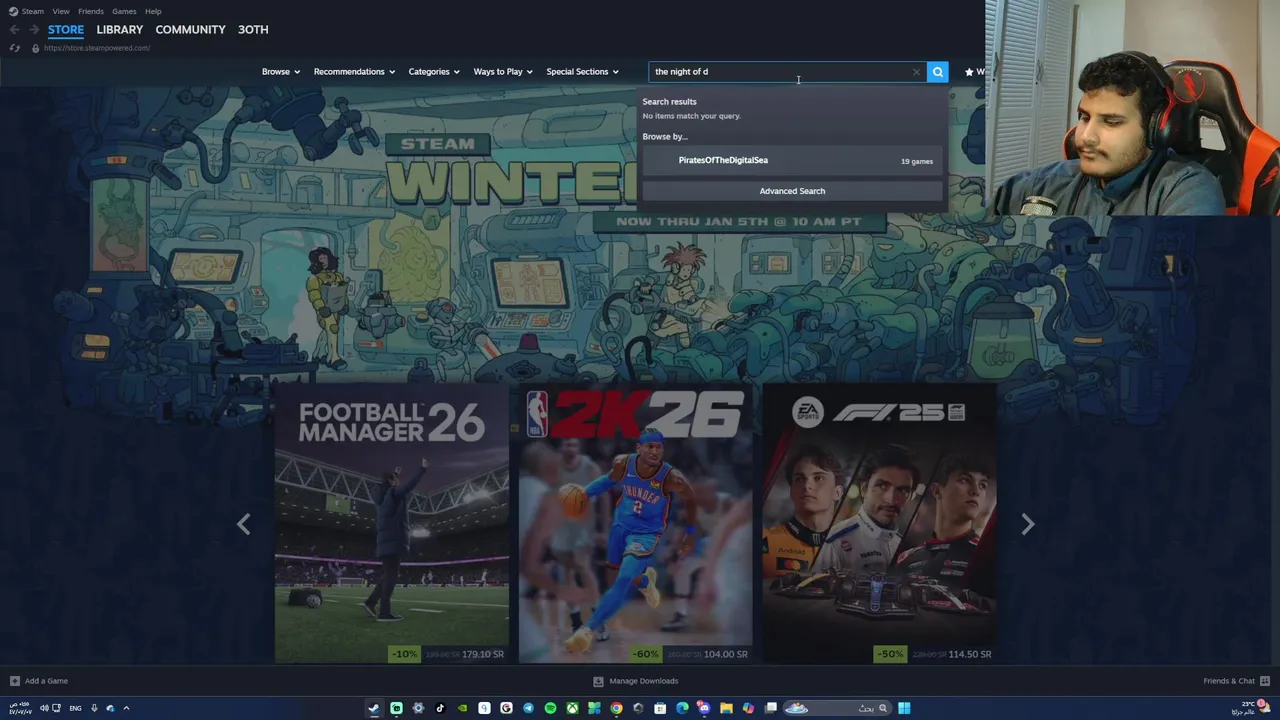The width and height of the screenshot is (1280, 720).
Task: Open the Windows Start button
Action: click(904, 708)
